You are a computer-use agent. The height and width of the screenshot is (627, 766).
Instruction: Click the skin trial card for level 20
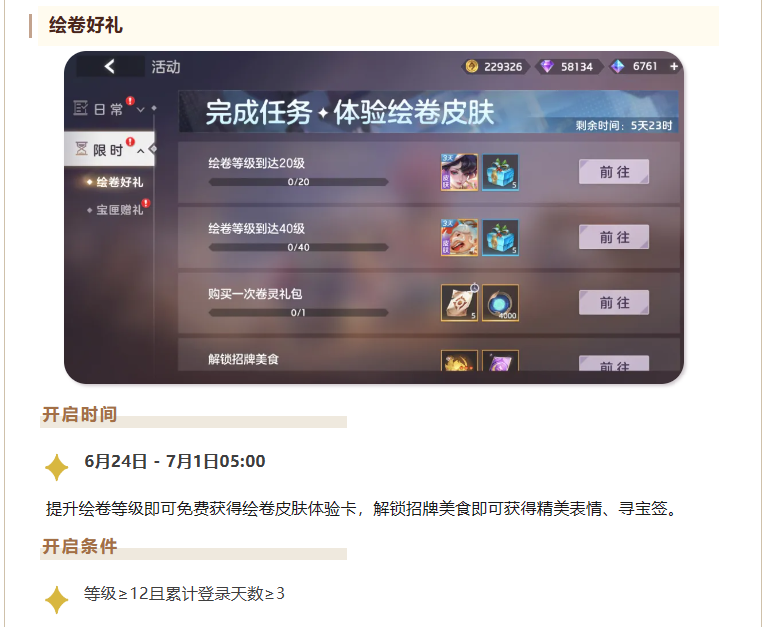pyautogui.click(x=459, y=172)
